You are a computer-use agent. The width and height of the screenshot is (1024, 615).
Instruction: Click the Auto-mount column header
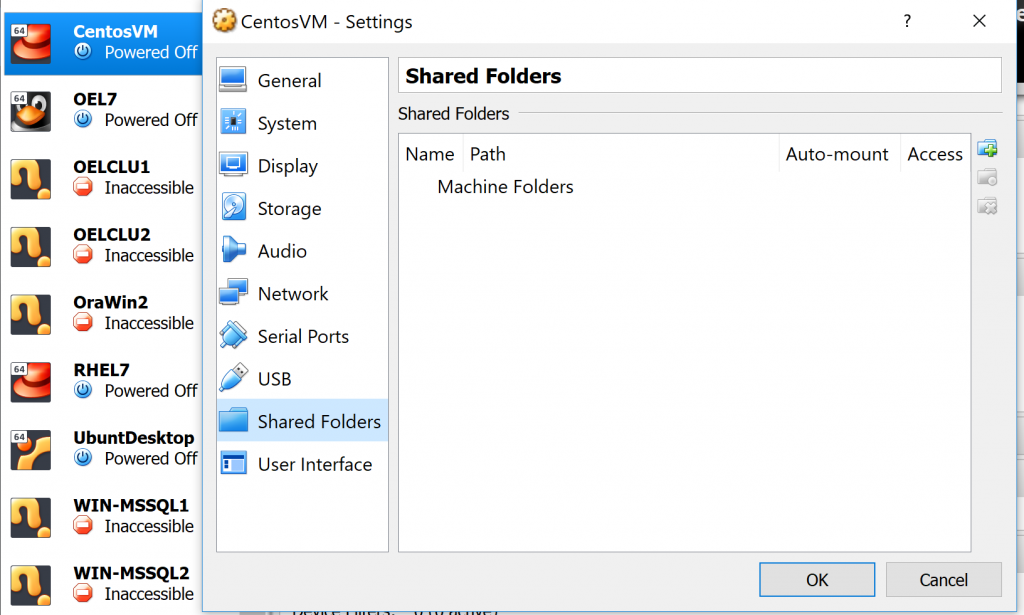(839, 154)
